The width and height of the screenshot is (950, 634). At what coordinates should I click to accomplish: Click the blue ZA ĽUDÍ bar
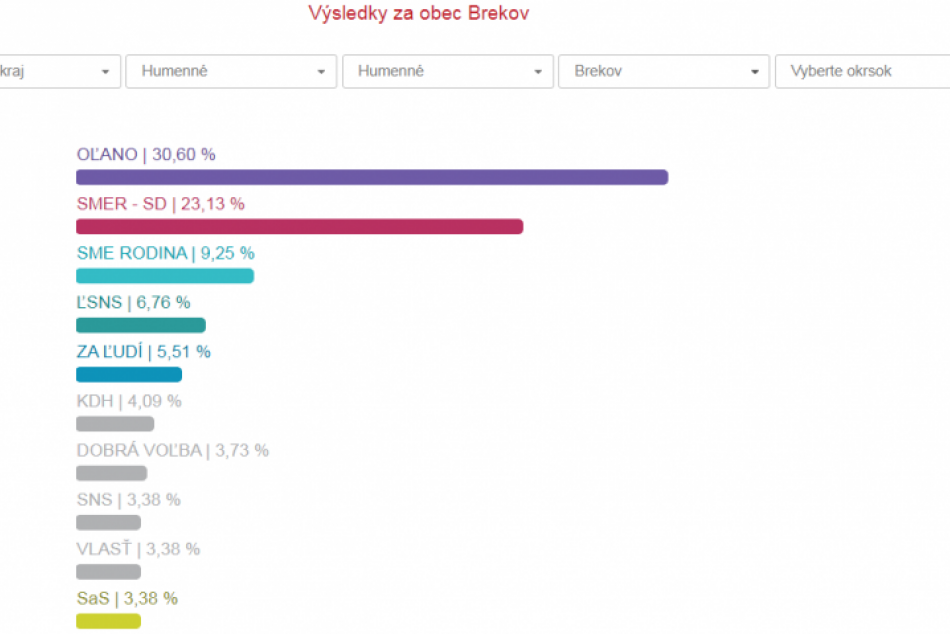(x=129, y=374)
